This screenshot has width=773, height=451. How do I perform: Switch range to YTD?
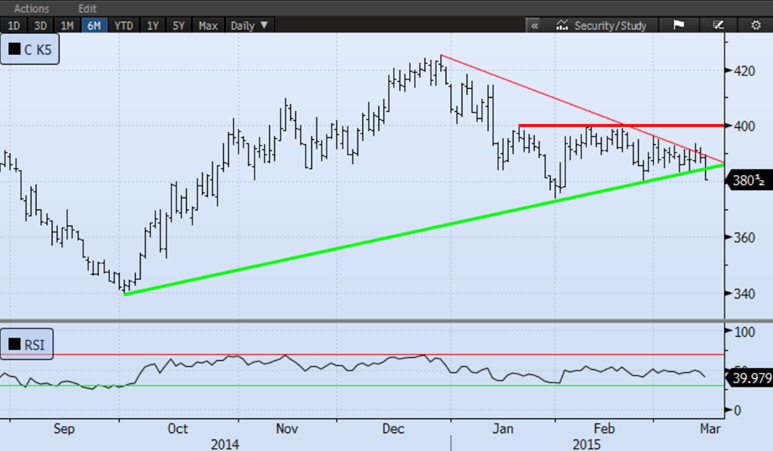point(123,25)
